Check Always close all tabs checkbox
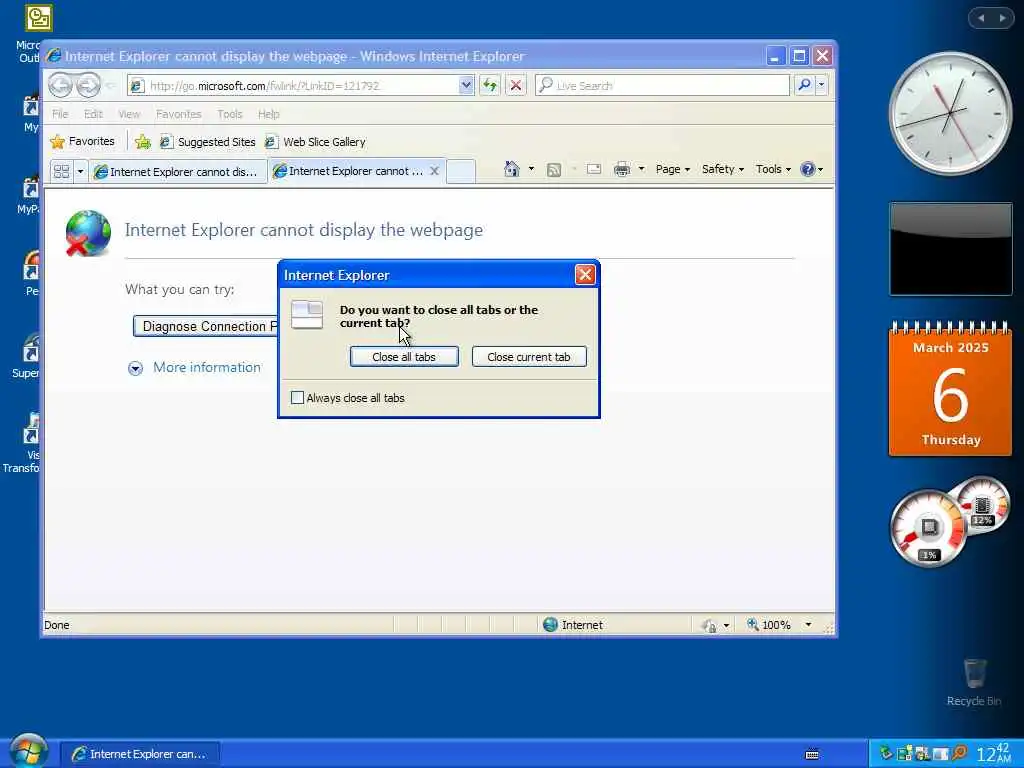The image size is (1024, 768). pyautogui.click(x=297, y=398)
